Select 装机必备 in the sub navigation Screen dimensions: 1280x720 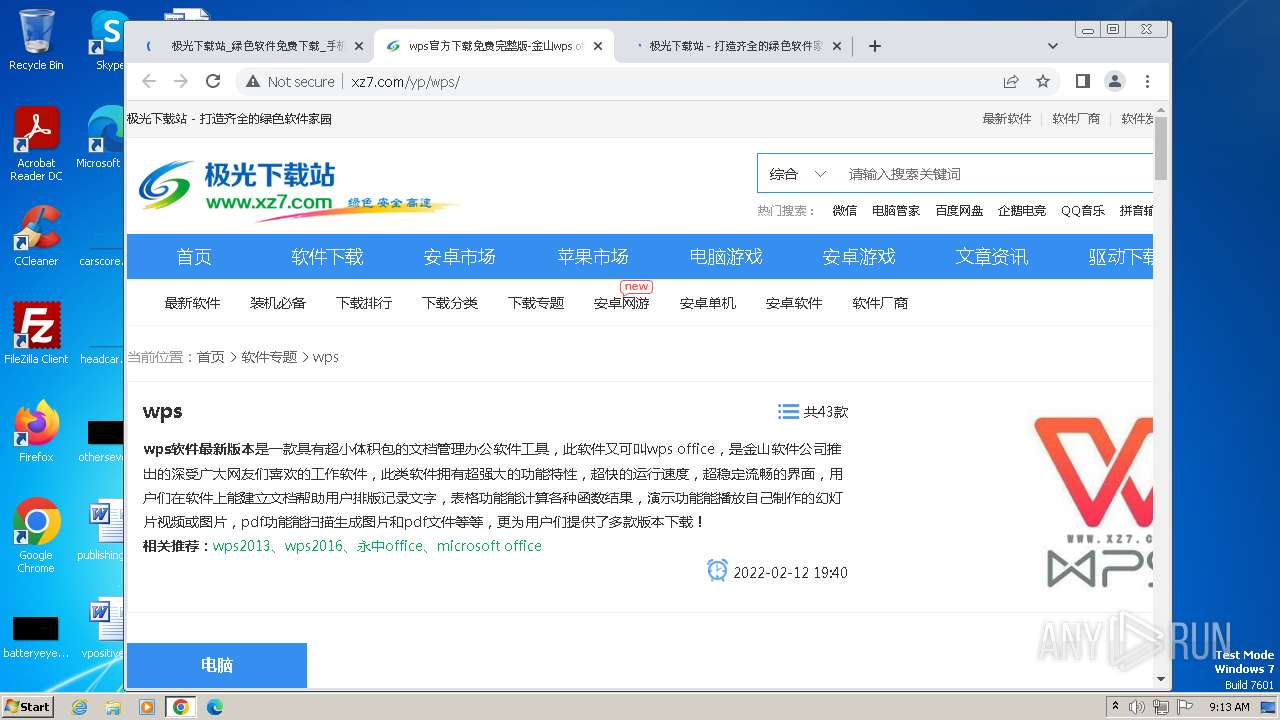point(278,303)
